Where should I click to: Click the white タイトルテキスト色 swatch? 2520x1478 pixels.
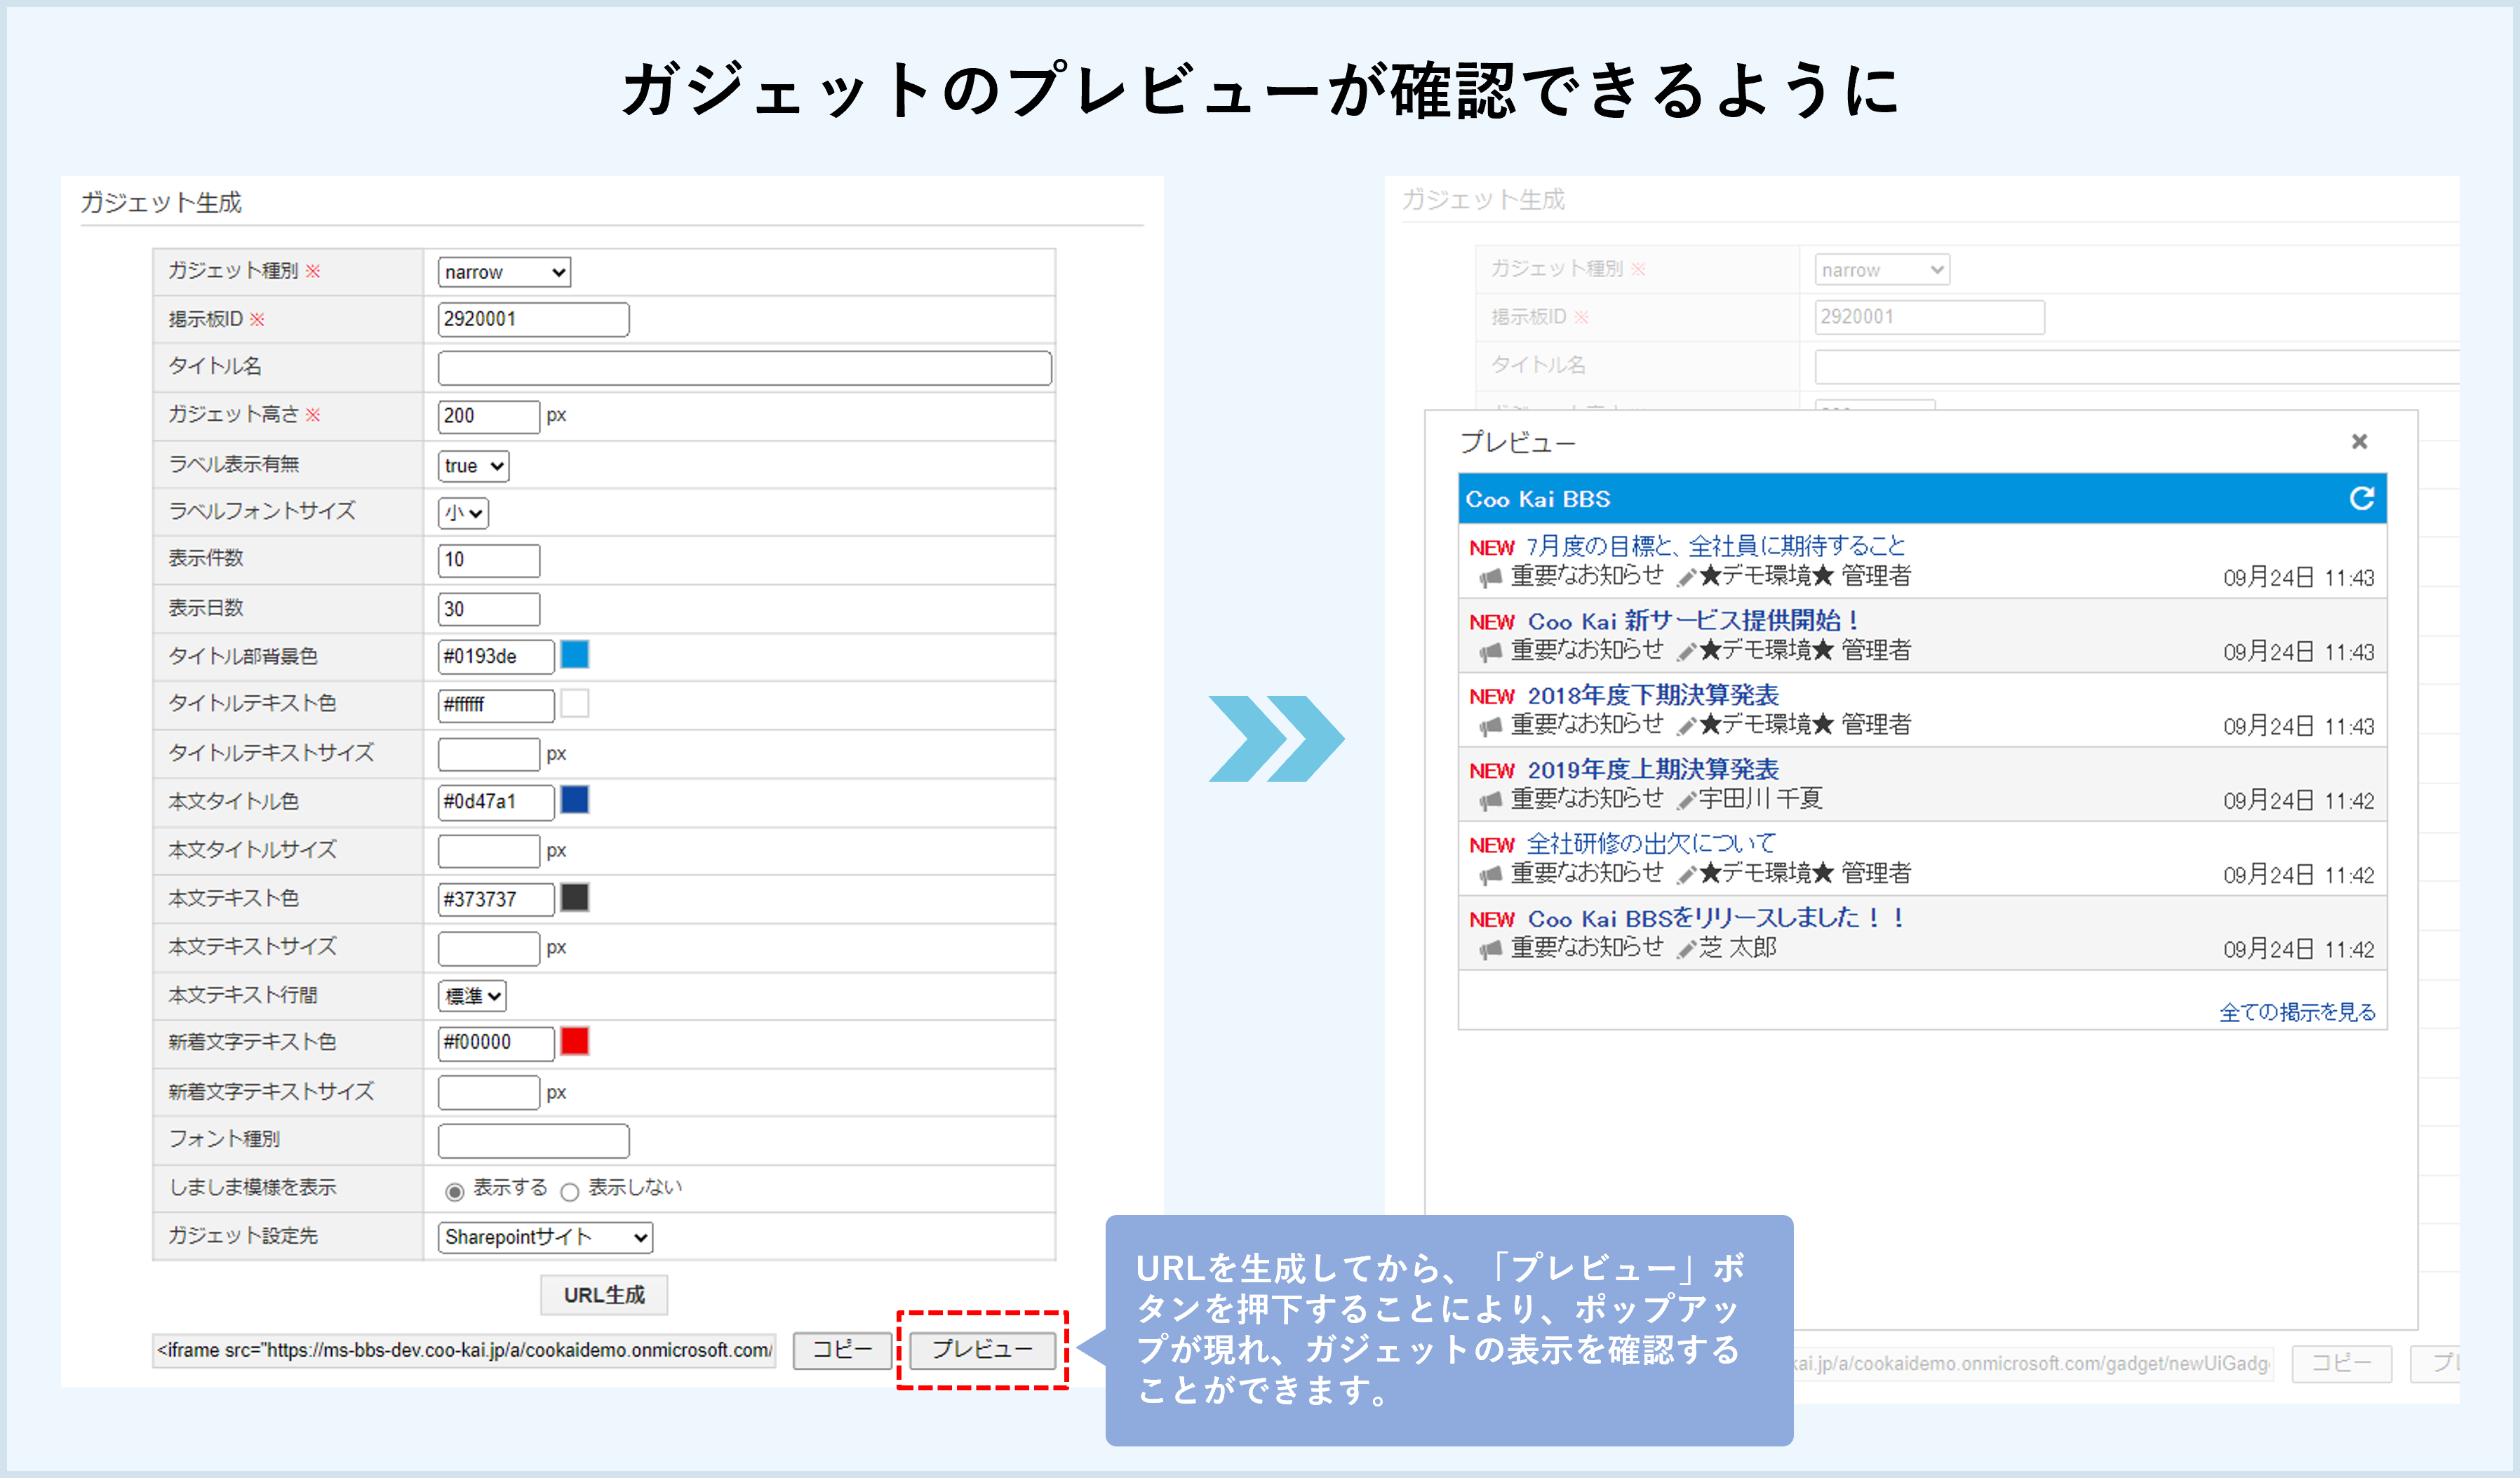coord(574,703)
